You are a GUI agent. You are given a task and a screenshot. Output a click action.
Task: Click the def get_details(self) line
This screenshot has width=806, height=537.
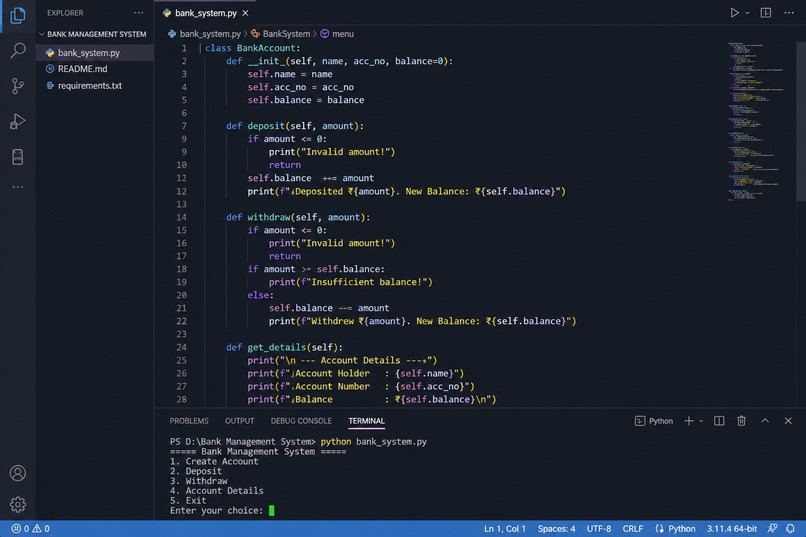click(284, 347)
